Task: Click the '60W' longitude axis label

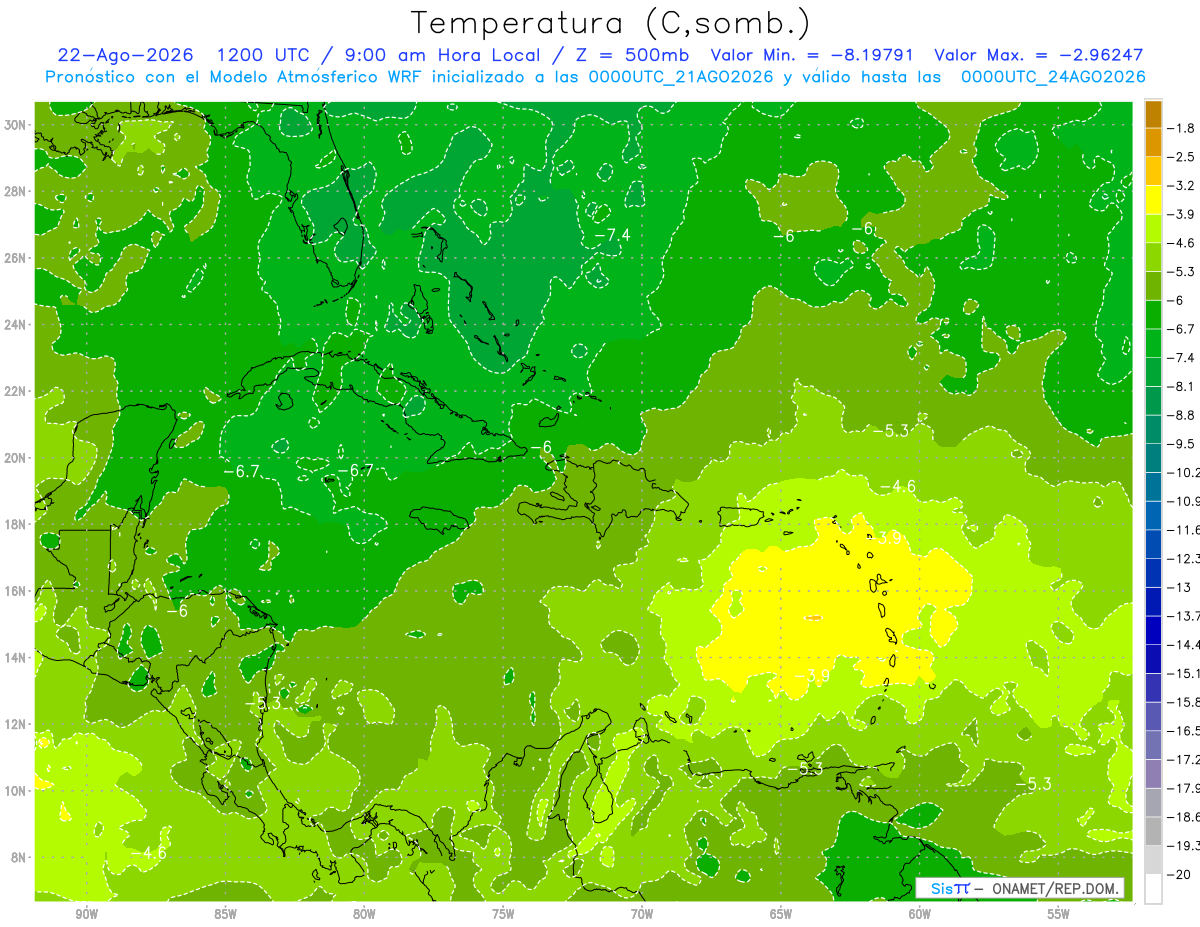Action: pyautogui.click(x=919, y=914)
